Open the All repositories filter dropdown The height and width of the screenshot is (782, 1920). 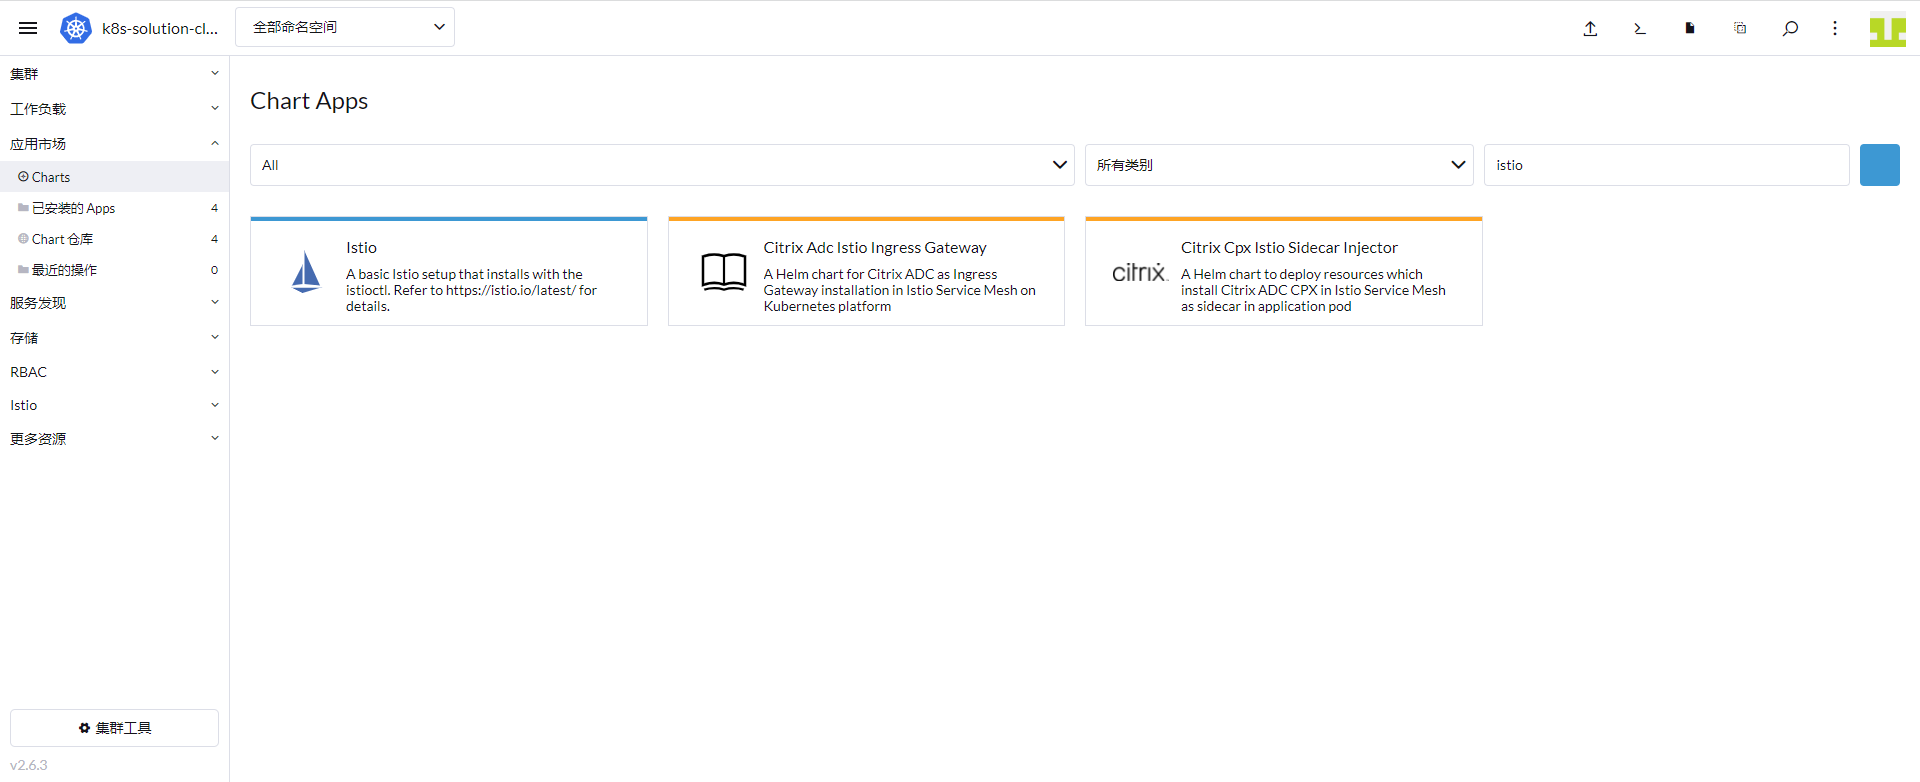point(662,165)
